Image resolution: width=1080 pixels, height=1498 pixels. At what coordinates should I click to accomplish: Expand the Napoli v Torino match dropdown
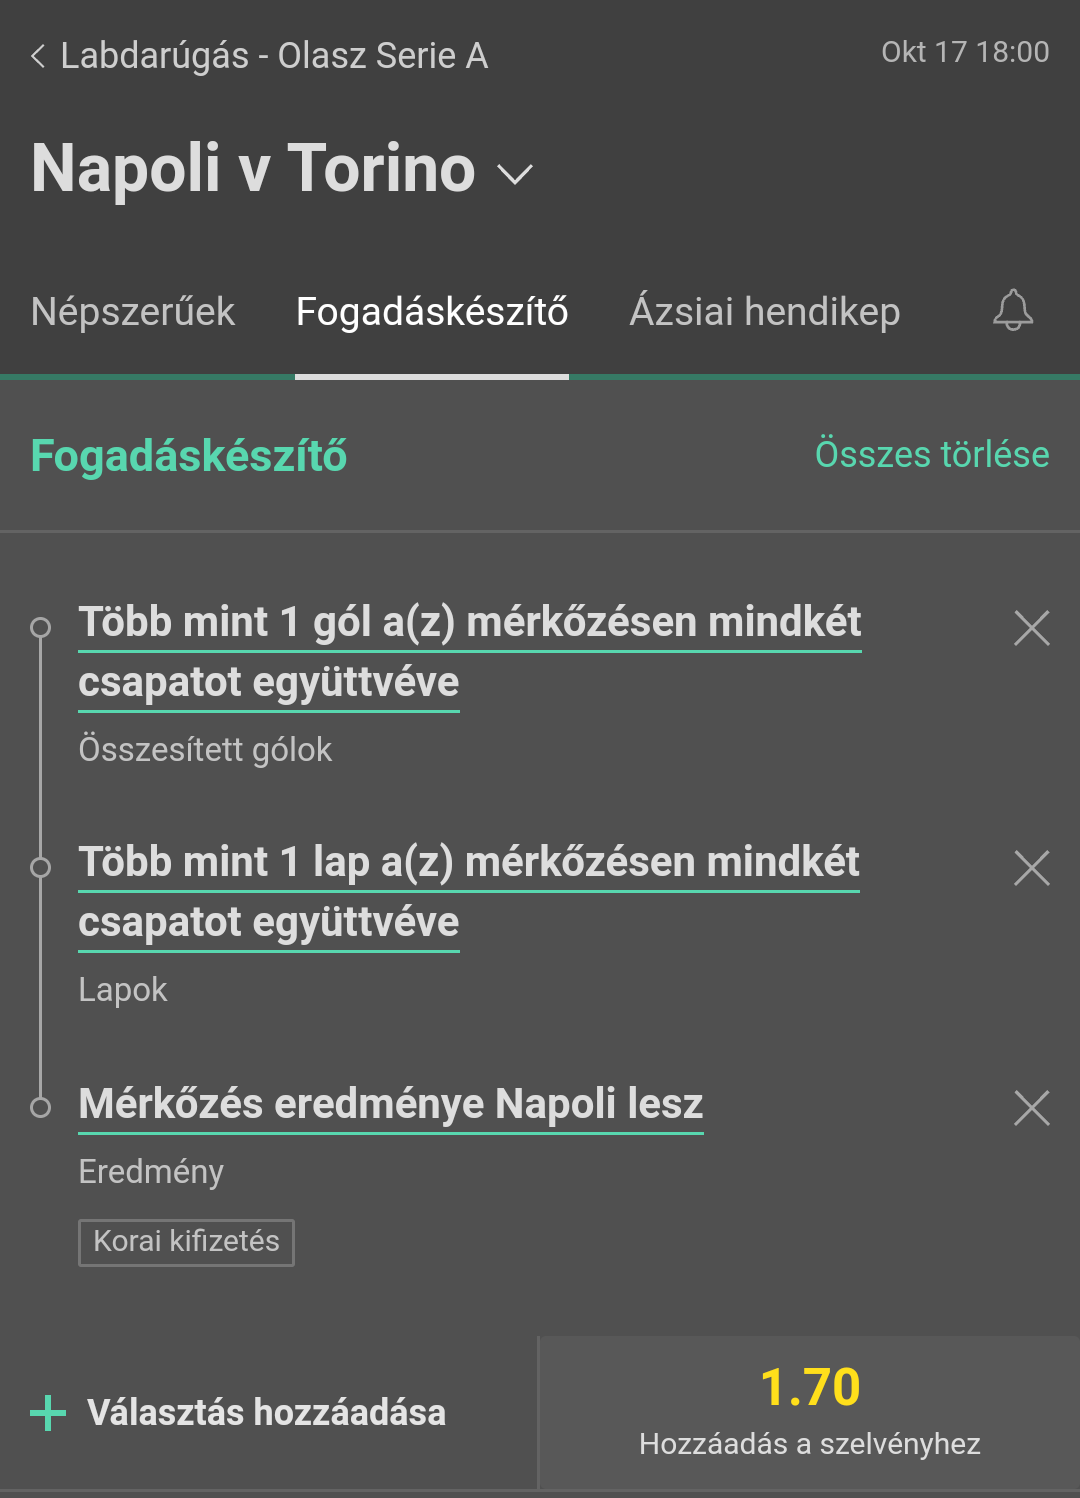(515, 175)
